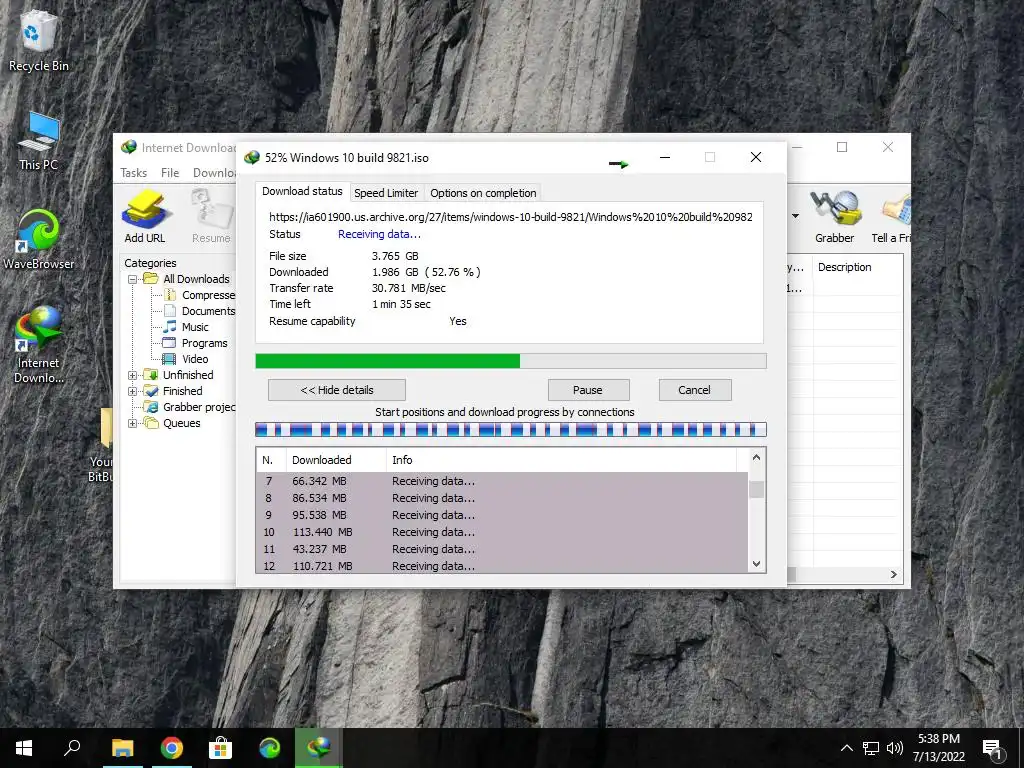1024x768 pixels.
Task: Click the green download progress bar
Action: [511, 361]
